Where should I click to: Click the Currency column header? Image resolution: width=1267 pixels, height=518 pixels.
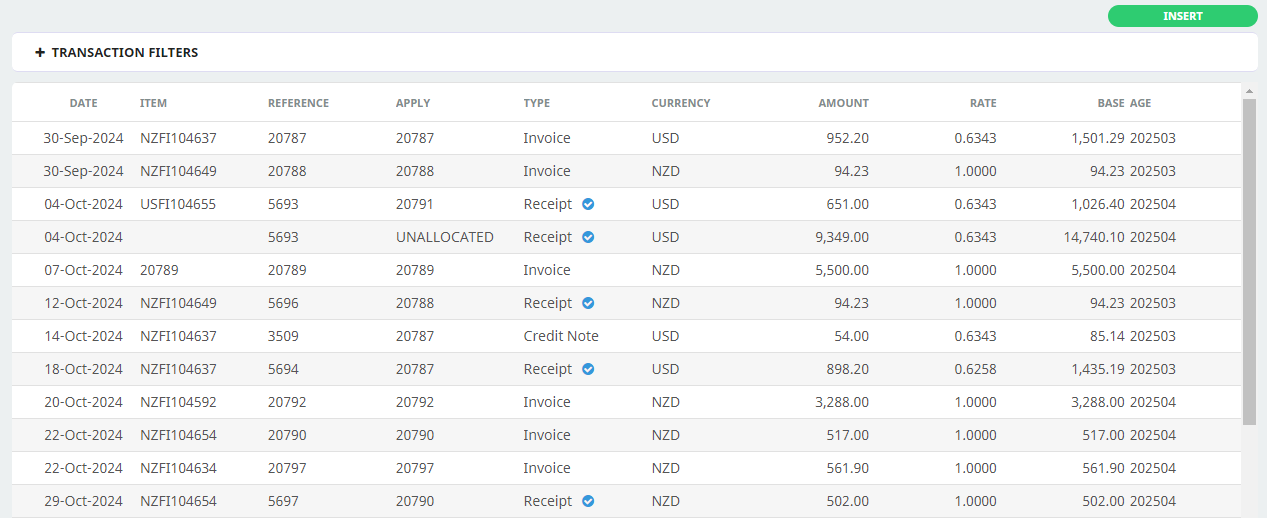681,103
